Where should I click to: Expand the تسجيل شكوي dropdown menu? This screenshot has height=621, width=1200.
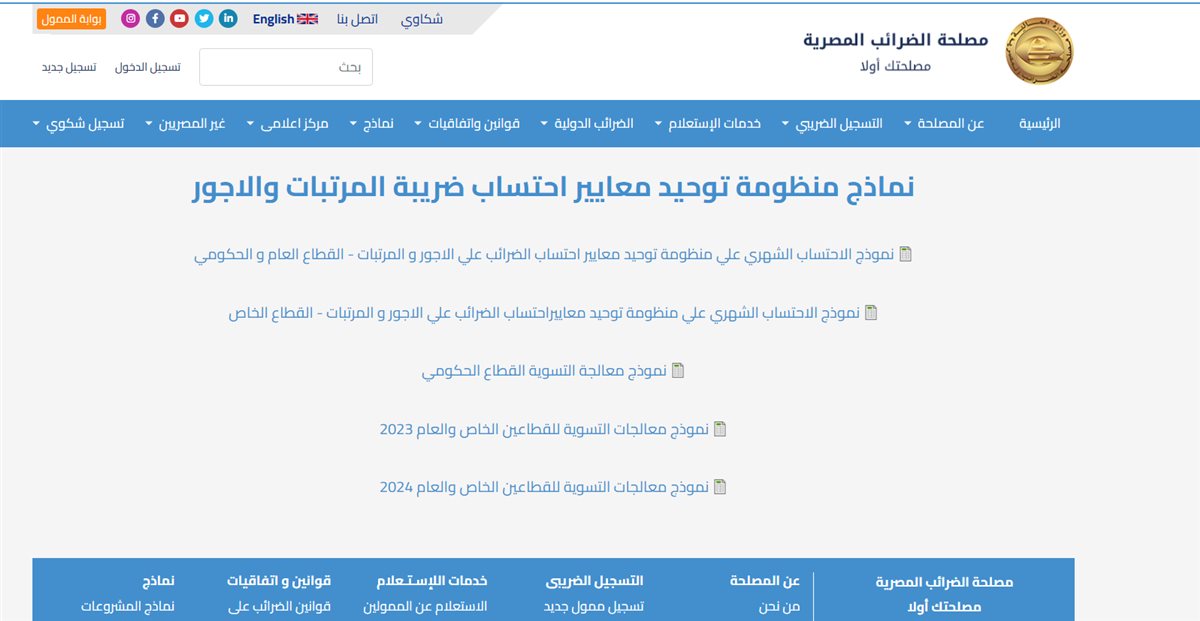(x=79, y=124)
